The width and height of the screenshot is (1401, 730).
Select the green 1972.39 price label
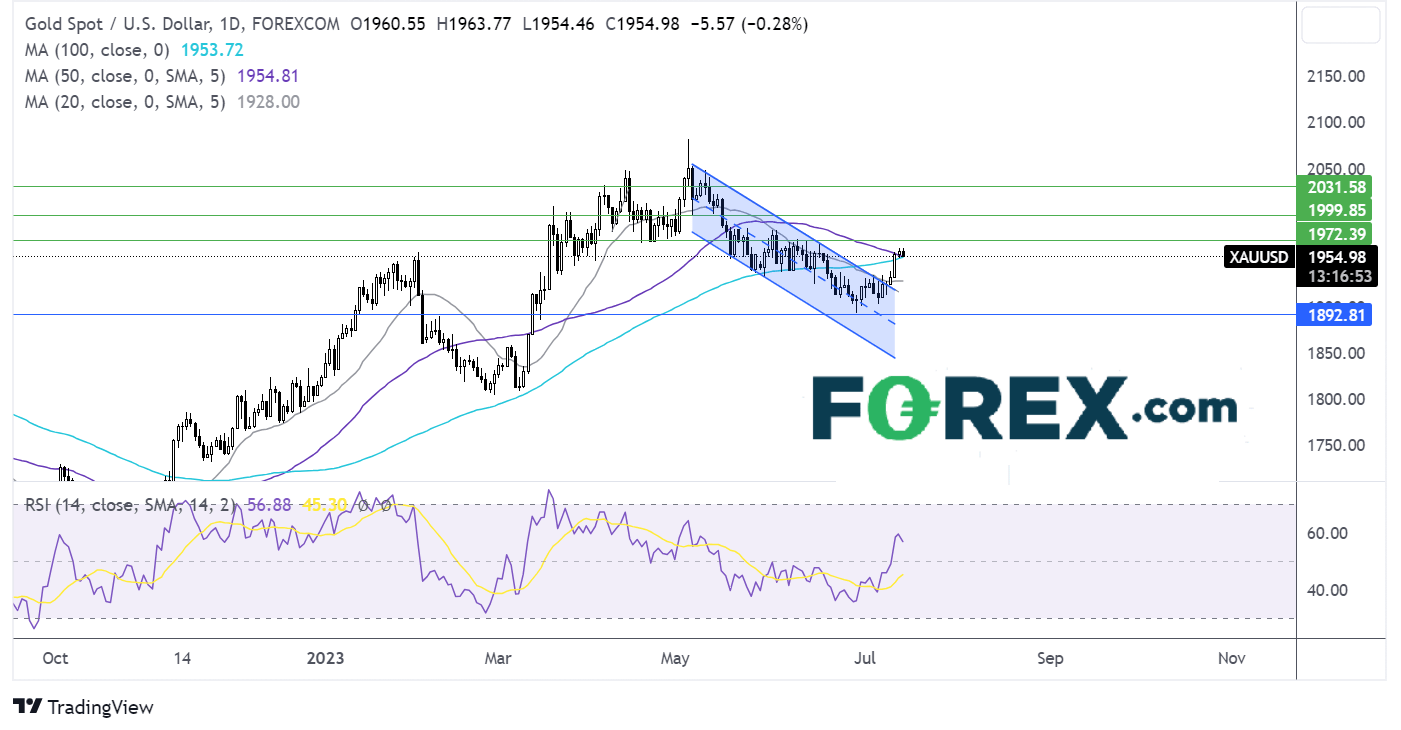tap(1336, 234)
